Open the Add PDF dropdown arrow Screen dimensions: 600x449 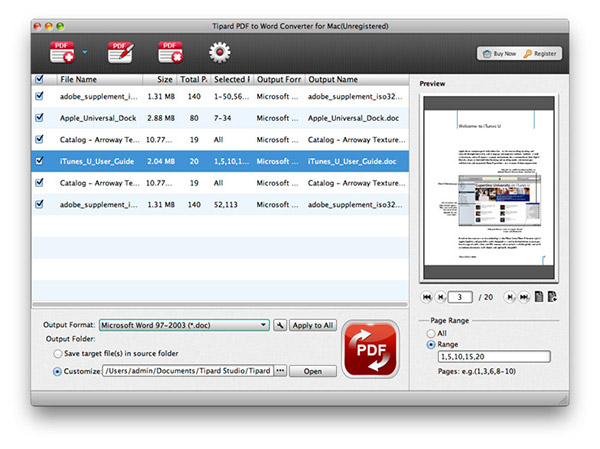click(85, 52)
